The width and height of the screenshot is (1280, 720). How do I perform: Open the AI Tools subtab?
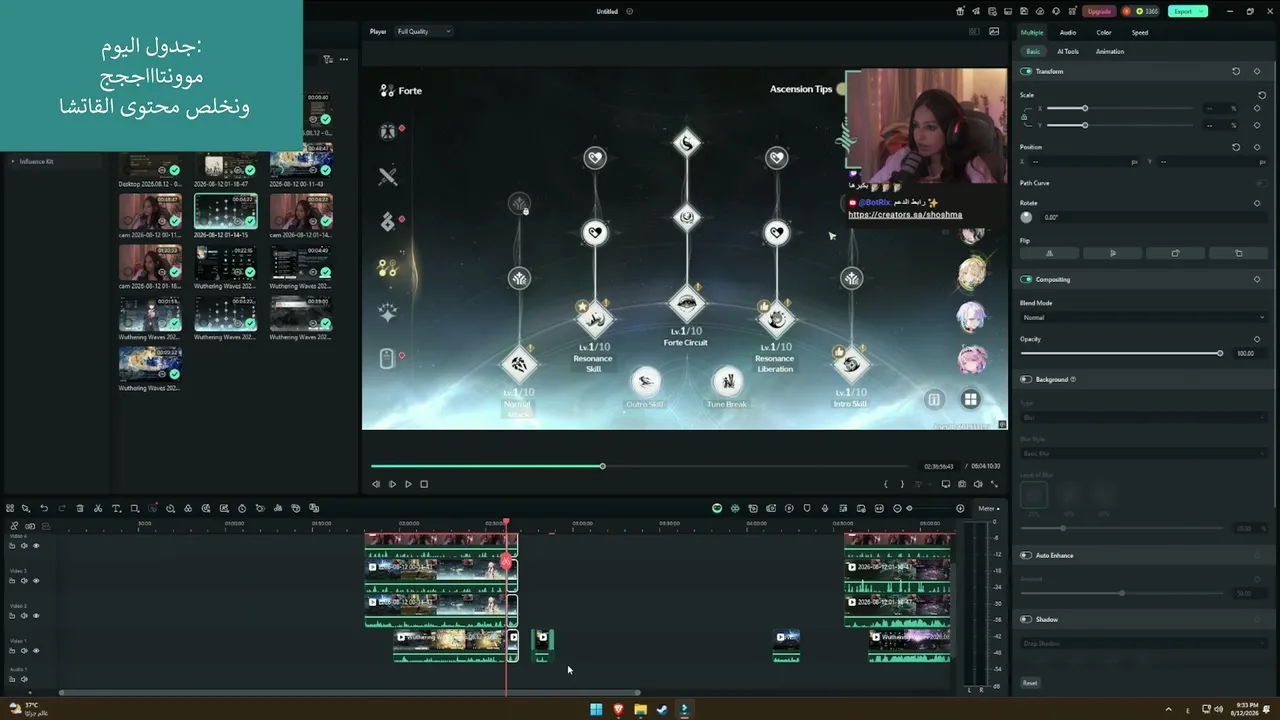point(1068,51)
